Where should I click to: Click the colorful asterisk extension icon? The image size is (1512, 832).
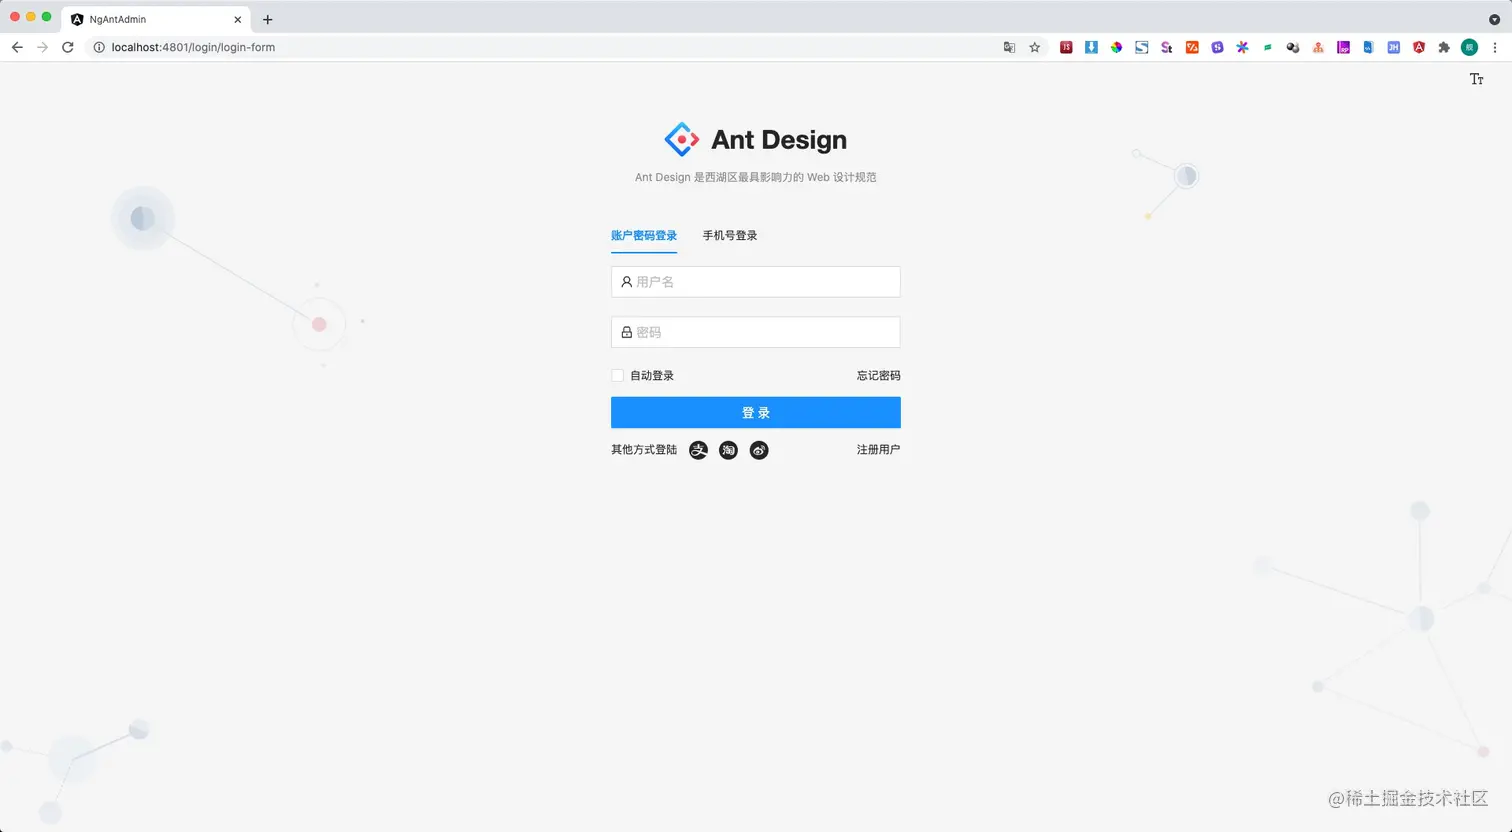[x=1242, y=47]
